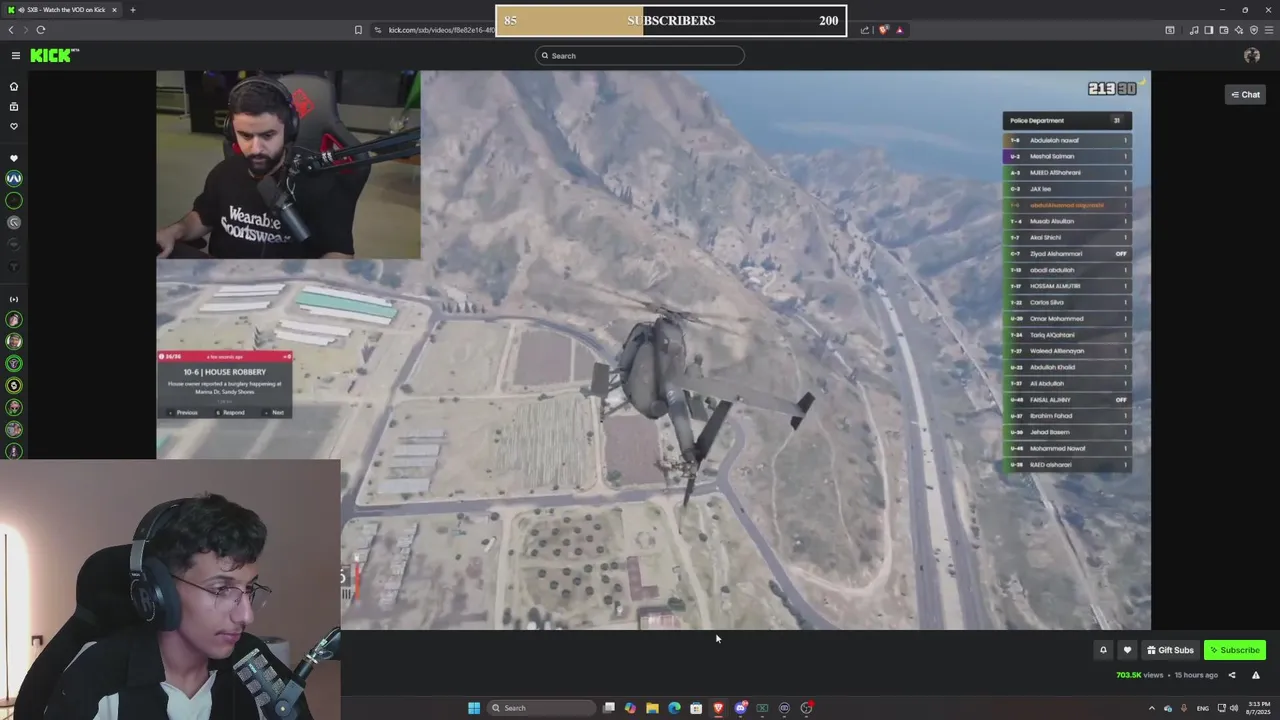
Task: Show the Chat panel
Action: pos(1245,94)
